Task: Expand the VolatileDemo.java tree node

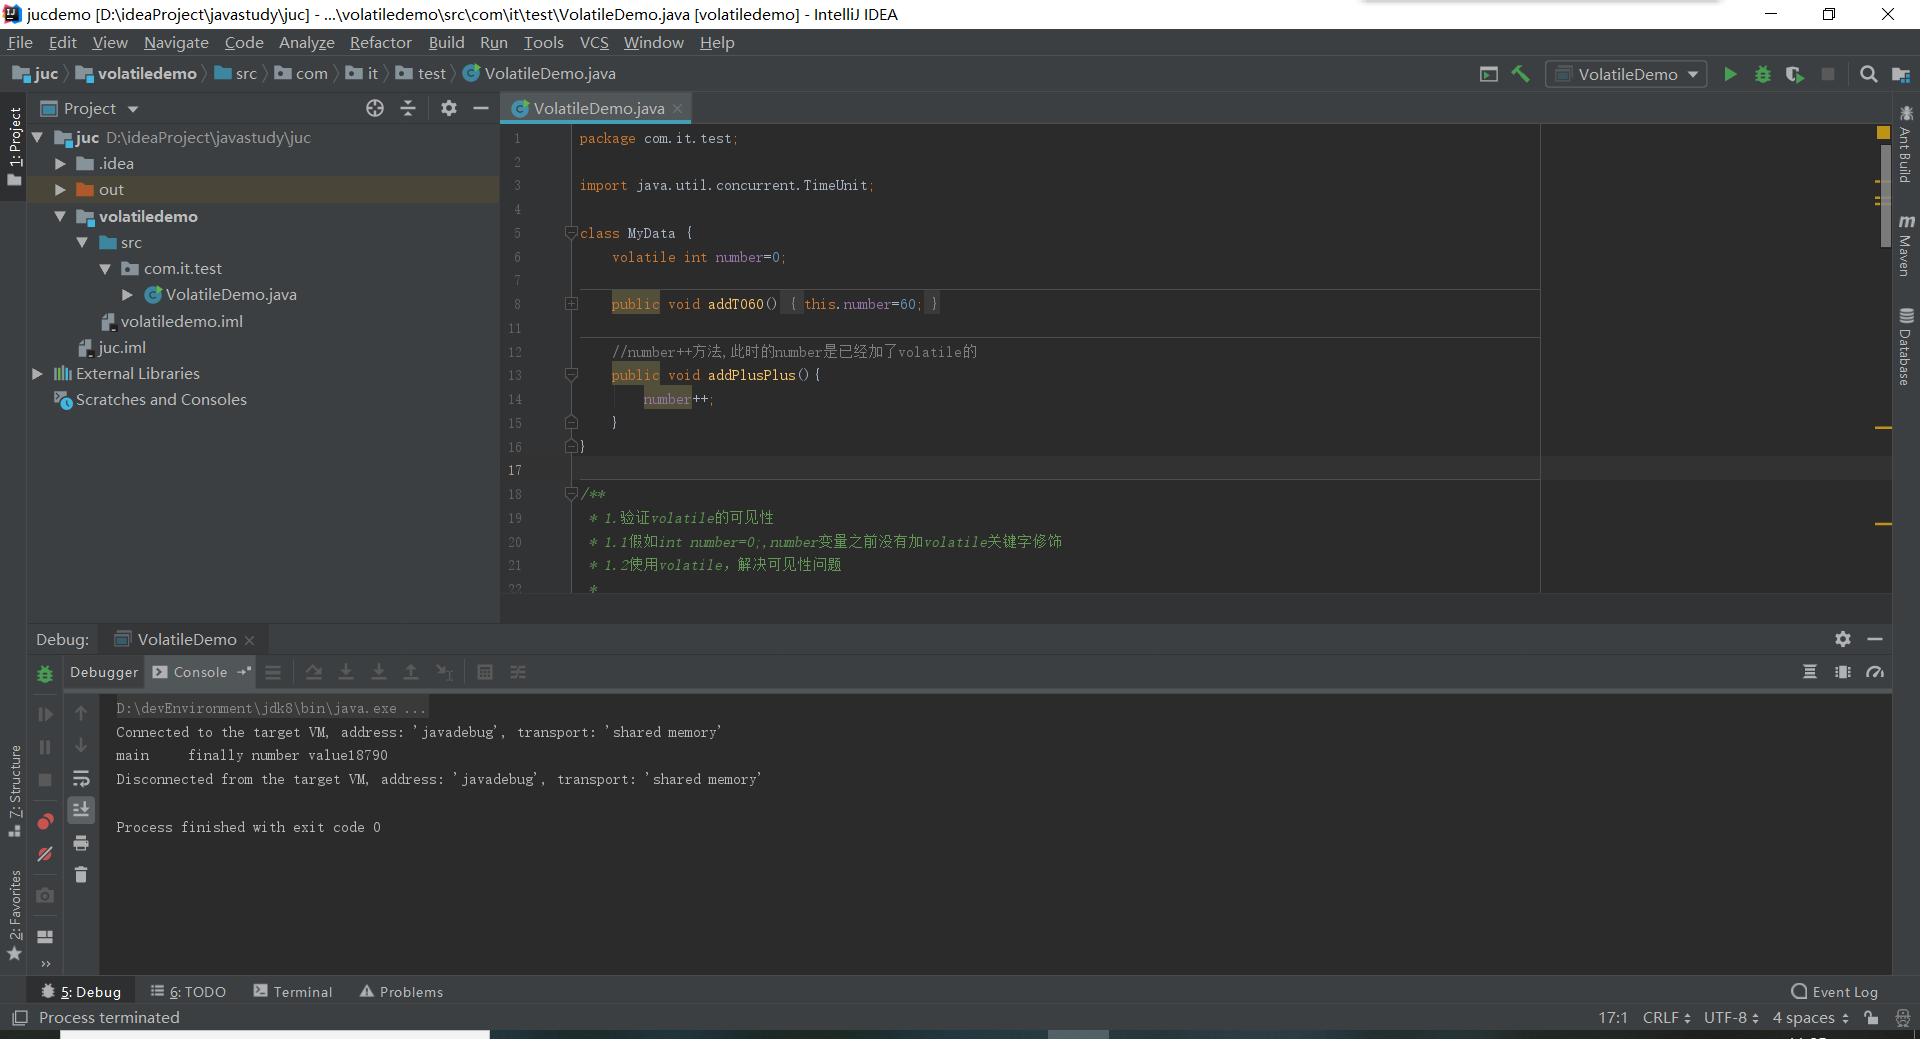Action: click(127, 294)
